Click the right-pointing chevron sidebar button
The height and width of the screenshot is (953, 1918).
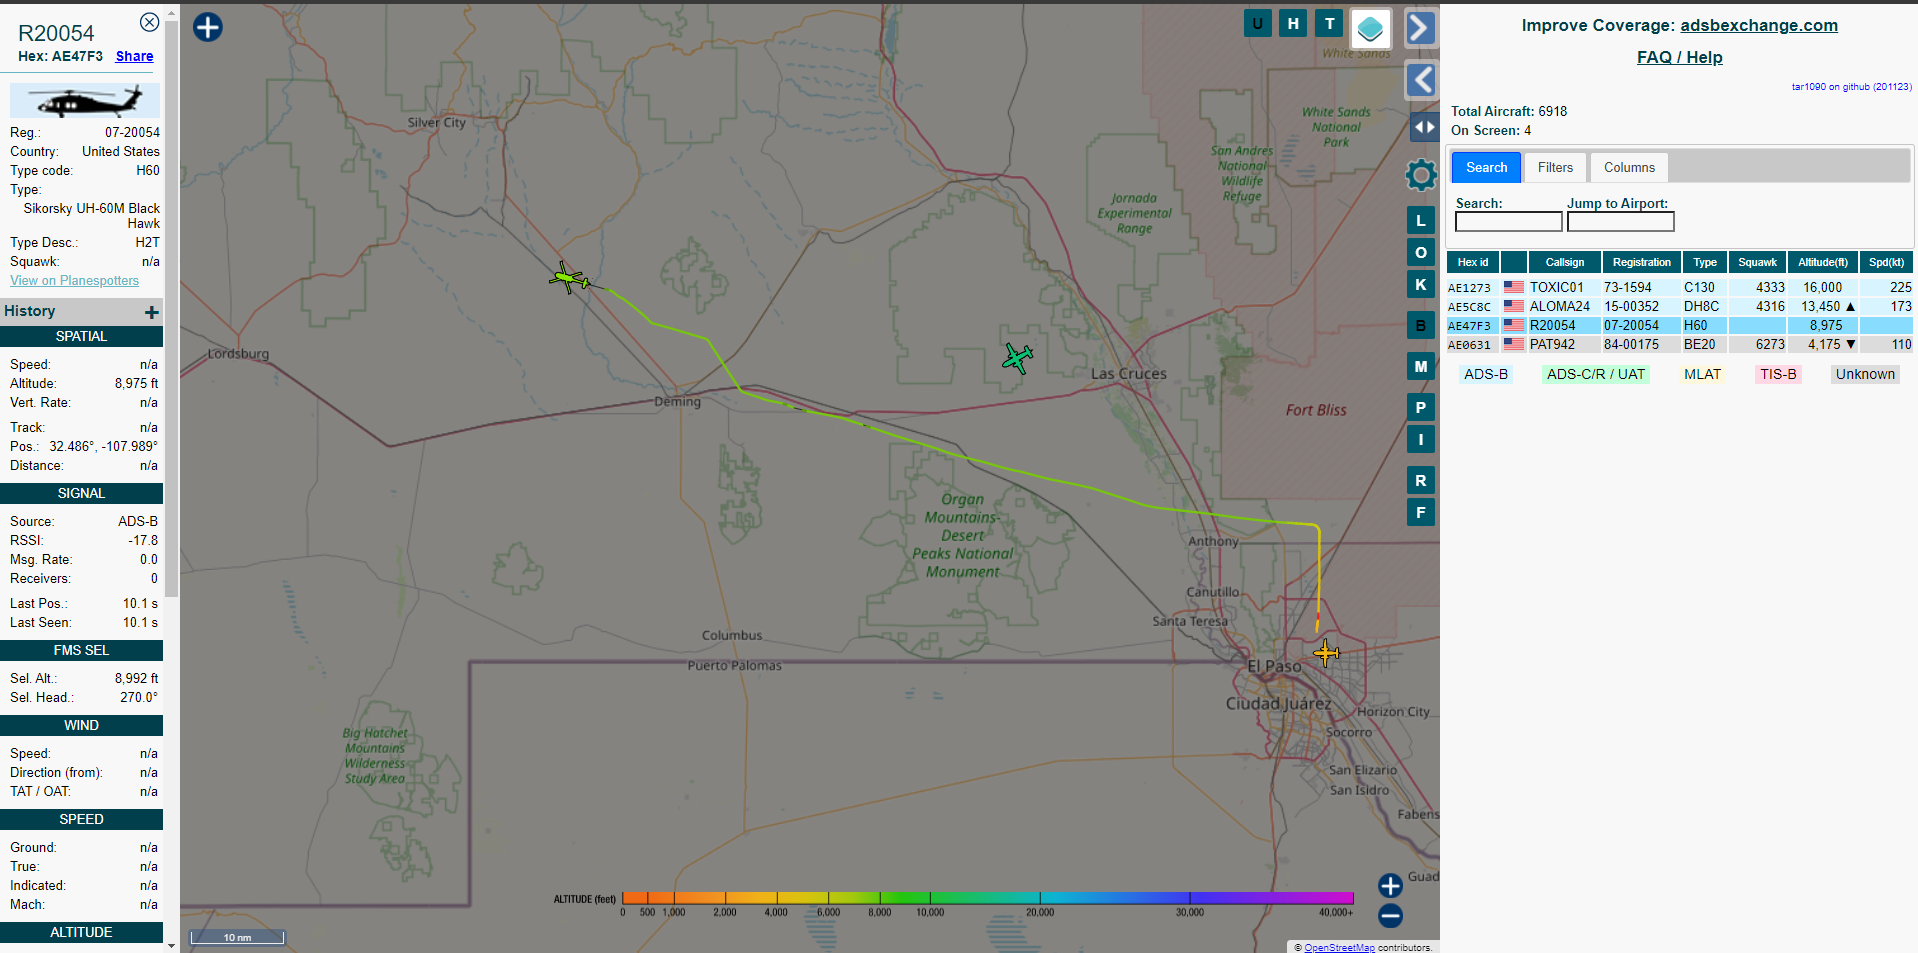1421,28
